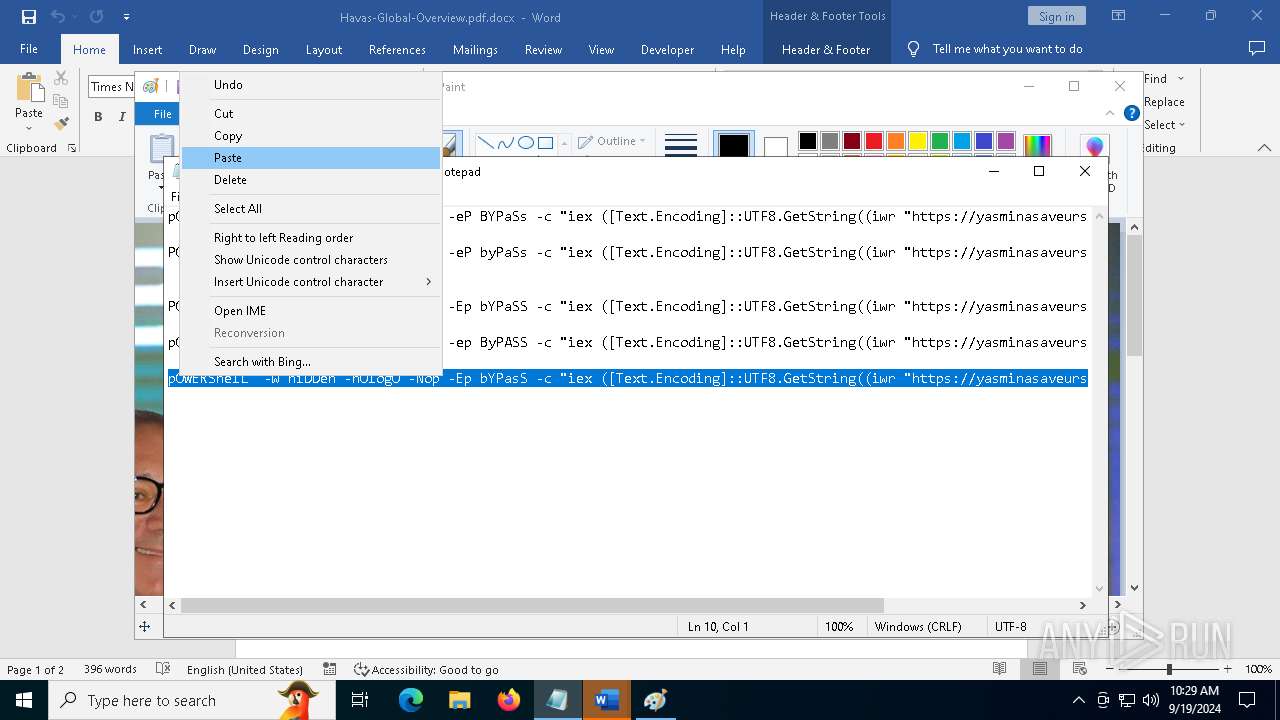Open Microsoft Edge from the taskbar
Viewport: 1280px width, 720px height.
pos(411,700)
